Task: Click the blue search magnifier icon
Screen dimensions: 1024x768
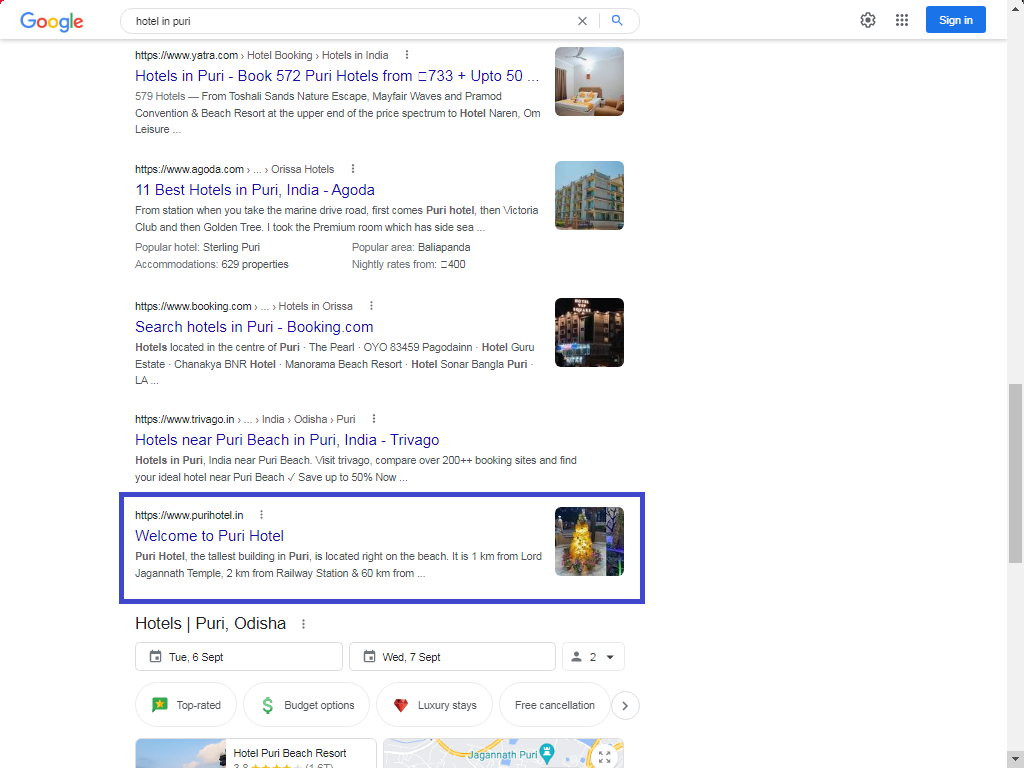Action: 616,20
